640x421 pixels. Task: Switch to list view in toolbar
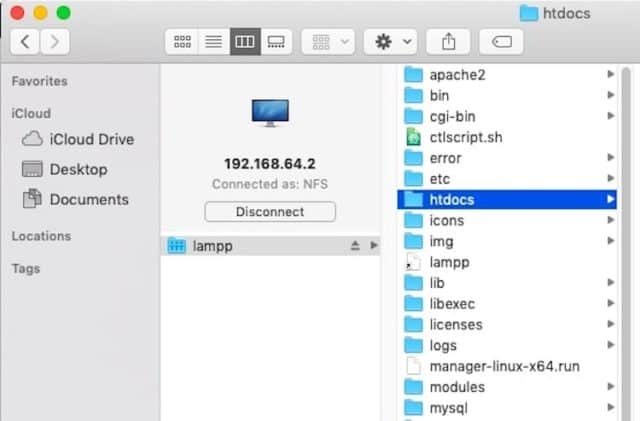212,41
